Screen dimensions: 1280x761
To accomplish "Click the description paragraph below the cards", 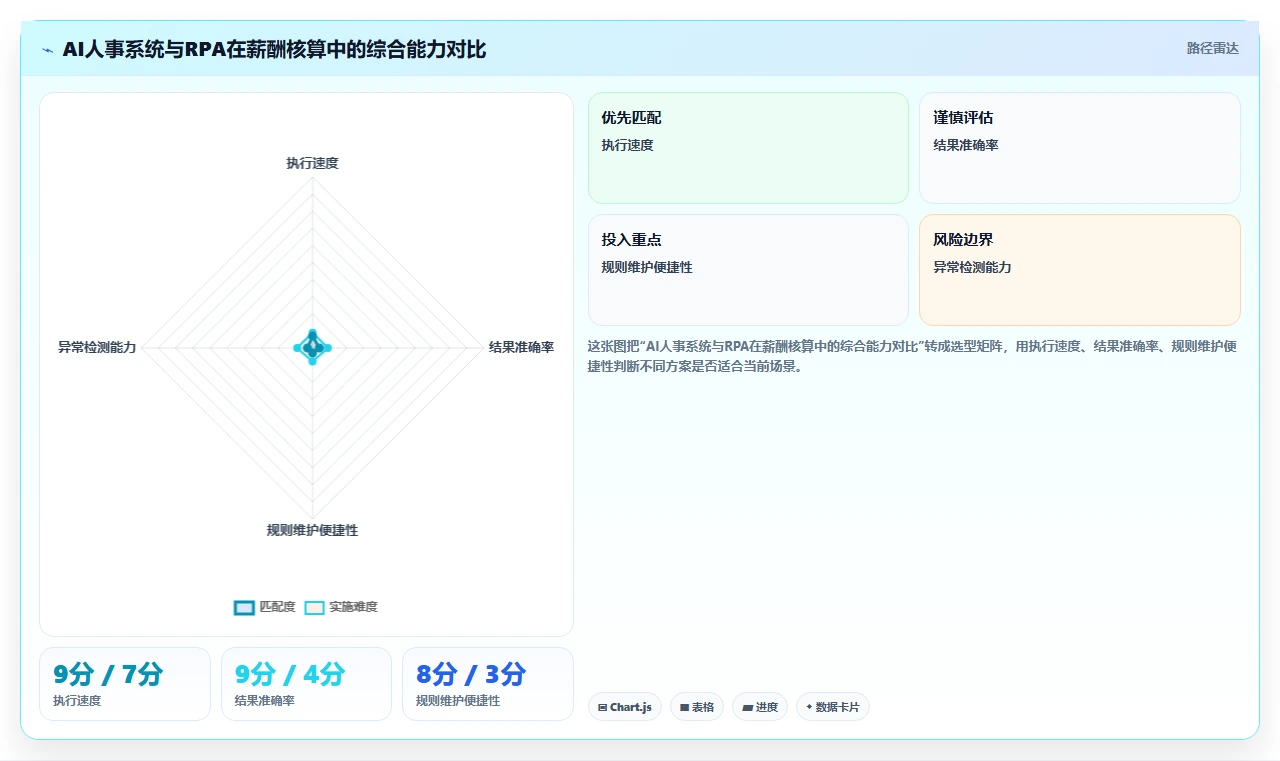I will pos(913,356).
